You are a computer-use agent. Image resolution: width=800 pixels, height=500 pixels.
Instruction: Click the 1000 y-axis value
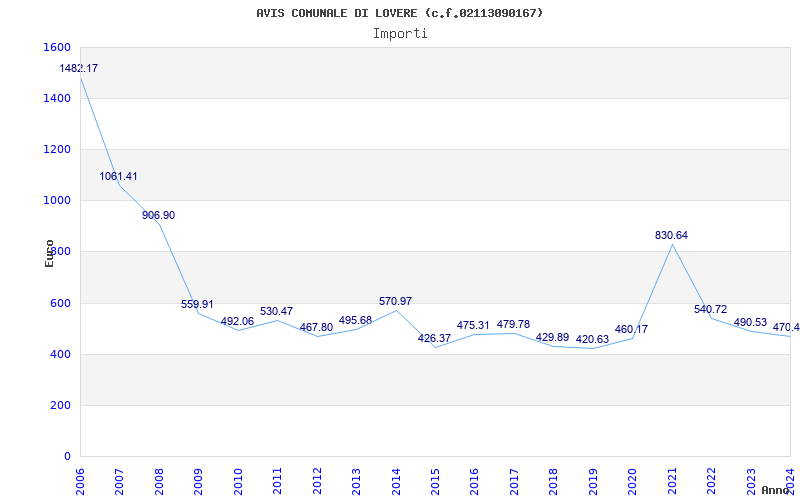[x=58, y=201]
